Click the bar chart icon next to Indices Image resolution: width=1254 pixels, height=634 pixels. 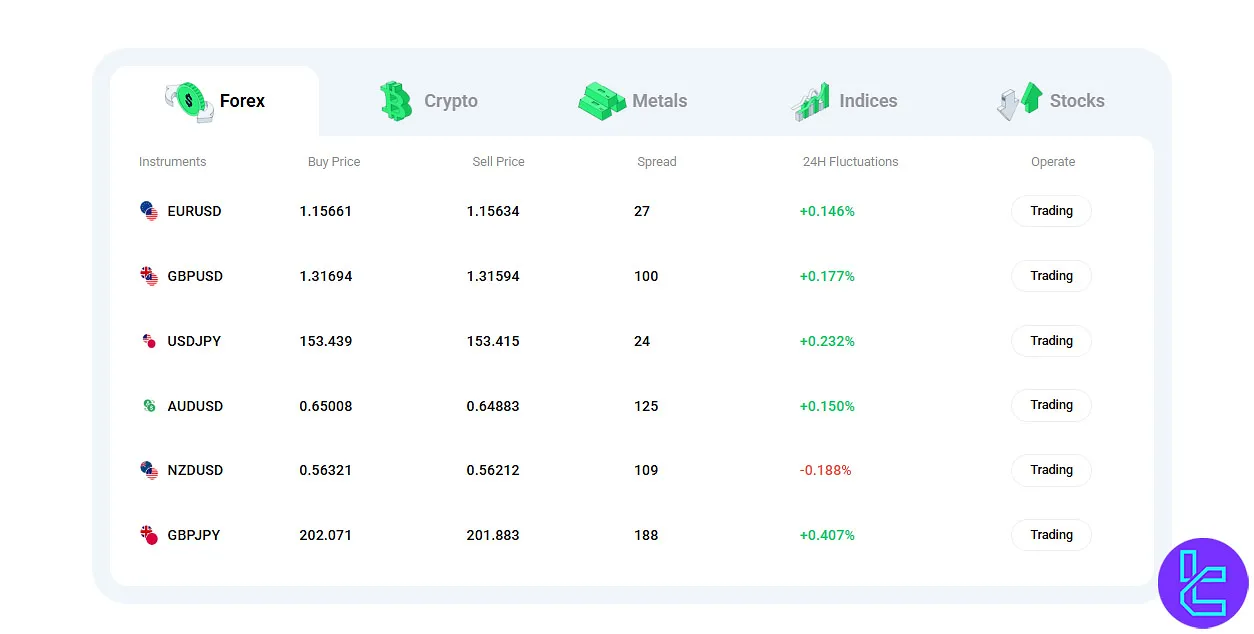pyautogui.click(x=808, y=99)
